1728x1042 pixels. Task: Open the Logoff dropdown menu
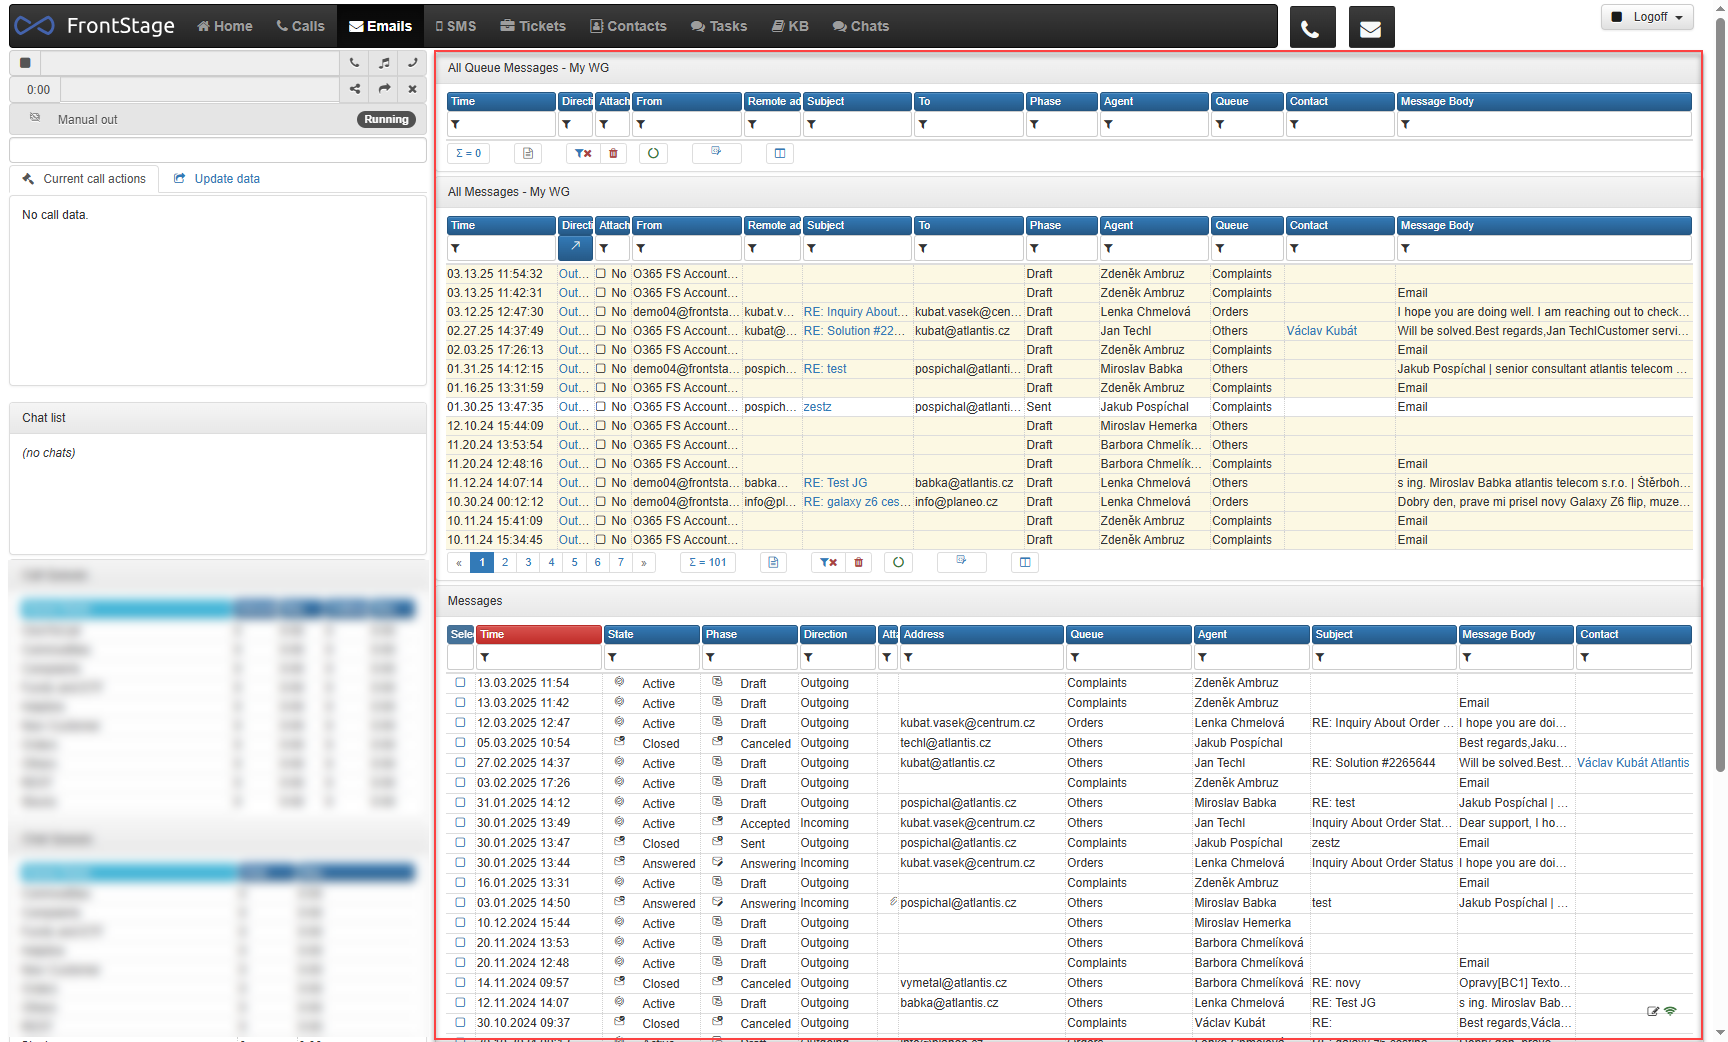click(x=1648, y=17)
